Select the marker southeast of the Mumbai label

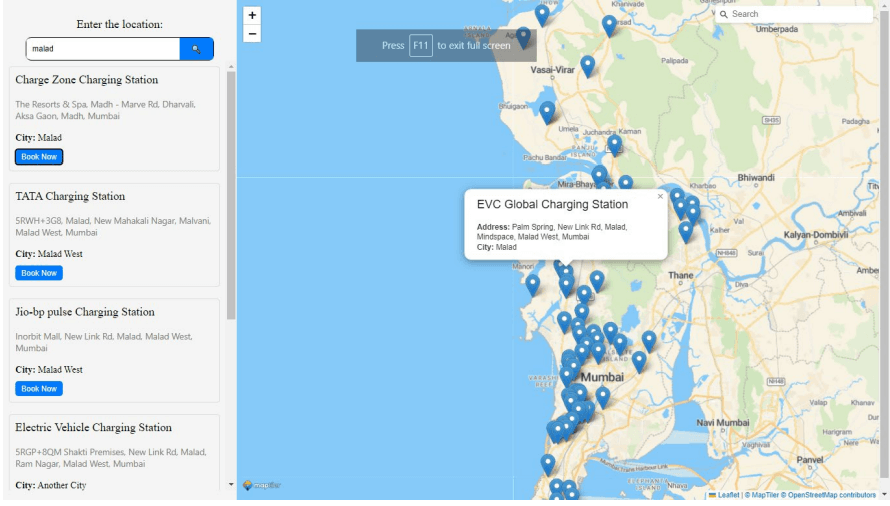click(x=603, y=397)
